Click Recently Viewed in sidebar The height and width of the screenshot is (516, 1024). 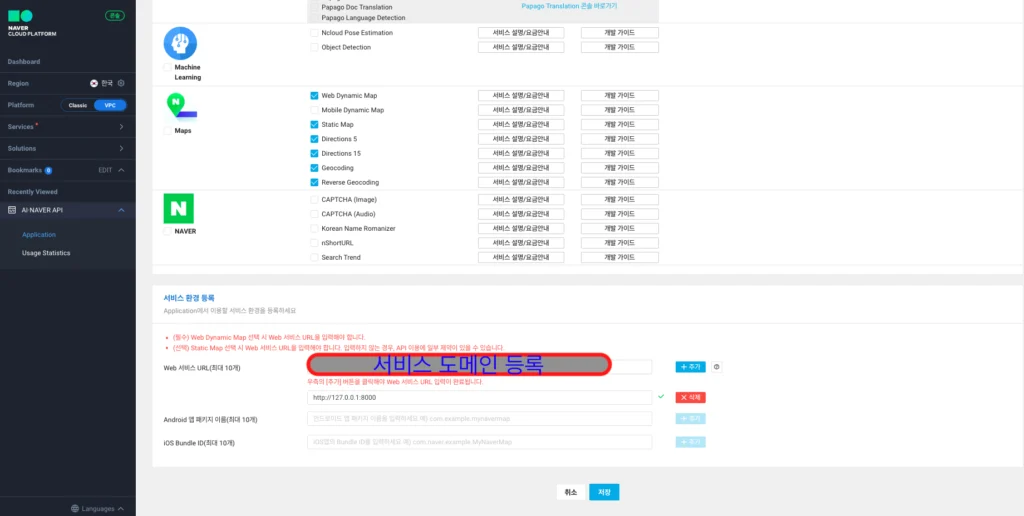coord(33,192)
